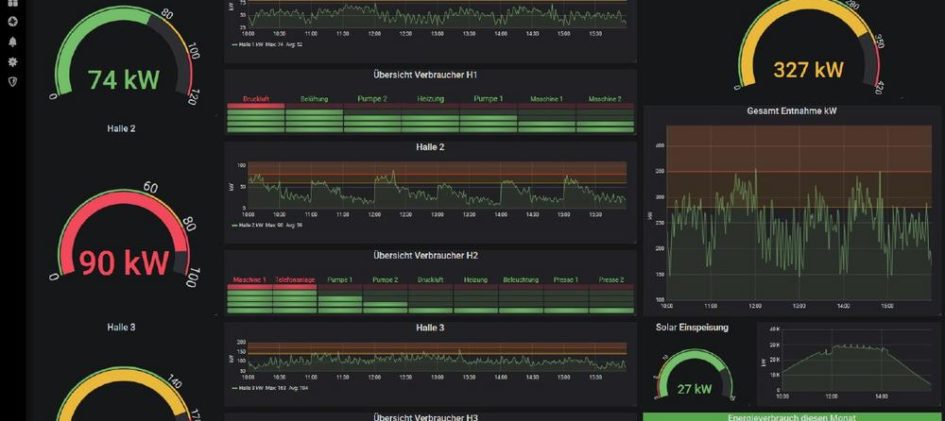Open the Übersicht Verbraucher H1 panel title menu
Viewport: 945px width, 421px height.
tap(430, 75)
